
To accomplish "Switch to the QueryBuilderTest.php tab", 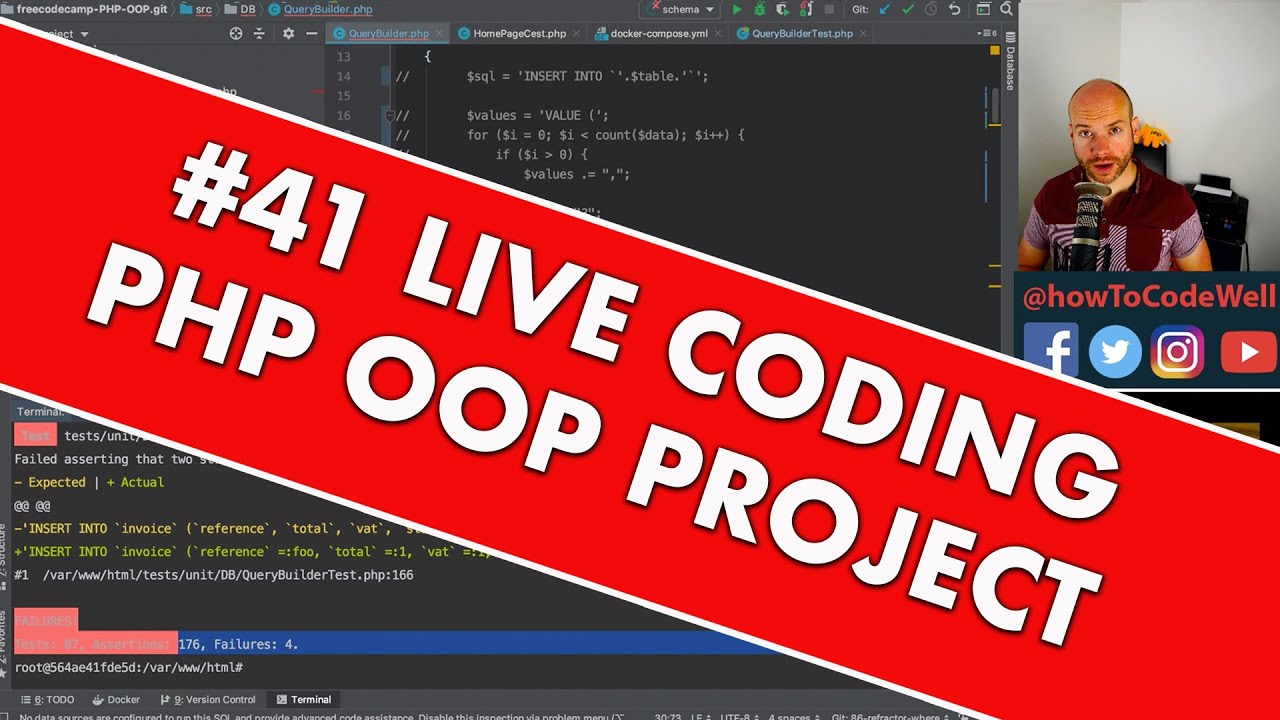I will [802, 33].
